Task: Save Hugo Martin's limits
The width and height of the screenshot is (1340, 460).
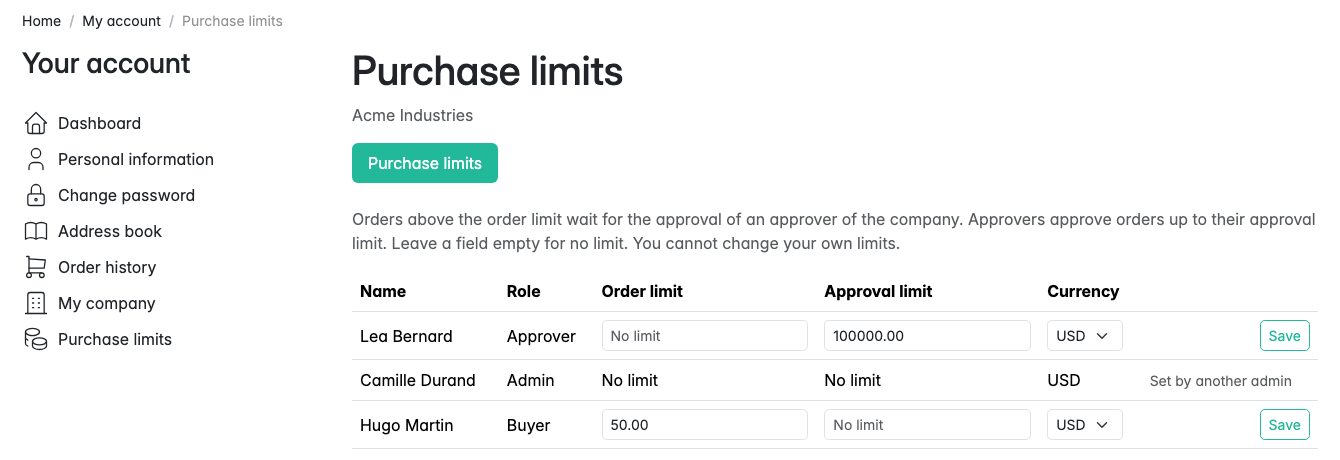Action: tap(1284, 425)
